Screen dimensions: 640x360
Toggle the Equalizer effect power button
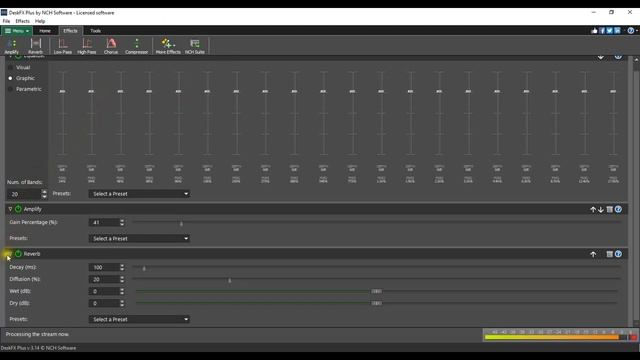[x=18, y=56]
